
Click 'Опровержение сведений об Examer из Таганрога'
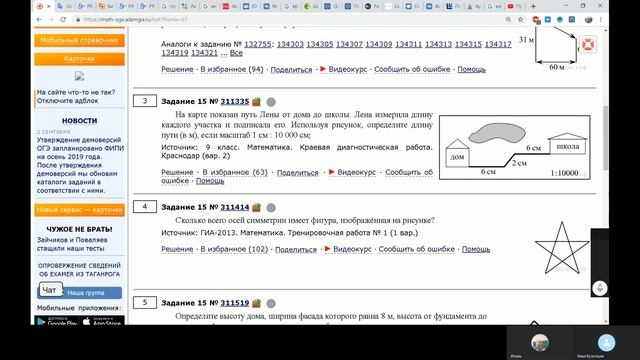pyautogui.click(x=79, y=270)
